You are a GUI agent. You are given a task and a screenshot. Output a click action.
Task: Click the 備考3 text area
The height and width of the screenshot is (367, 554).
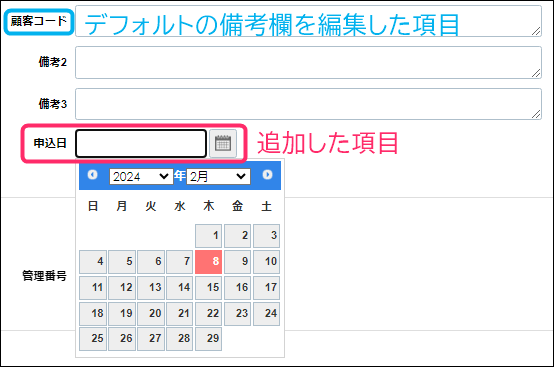click(x=308, y=104)
